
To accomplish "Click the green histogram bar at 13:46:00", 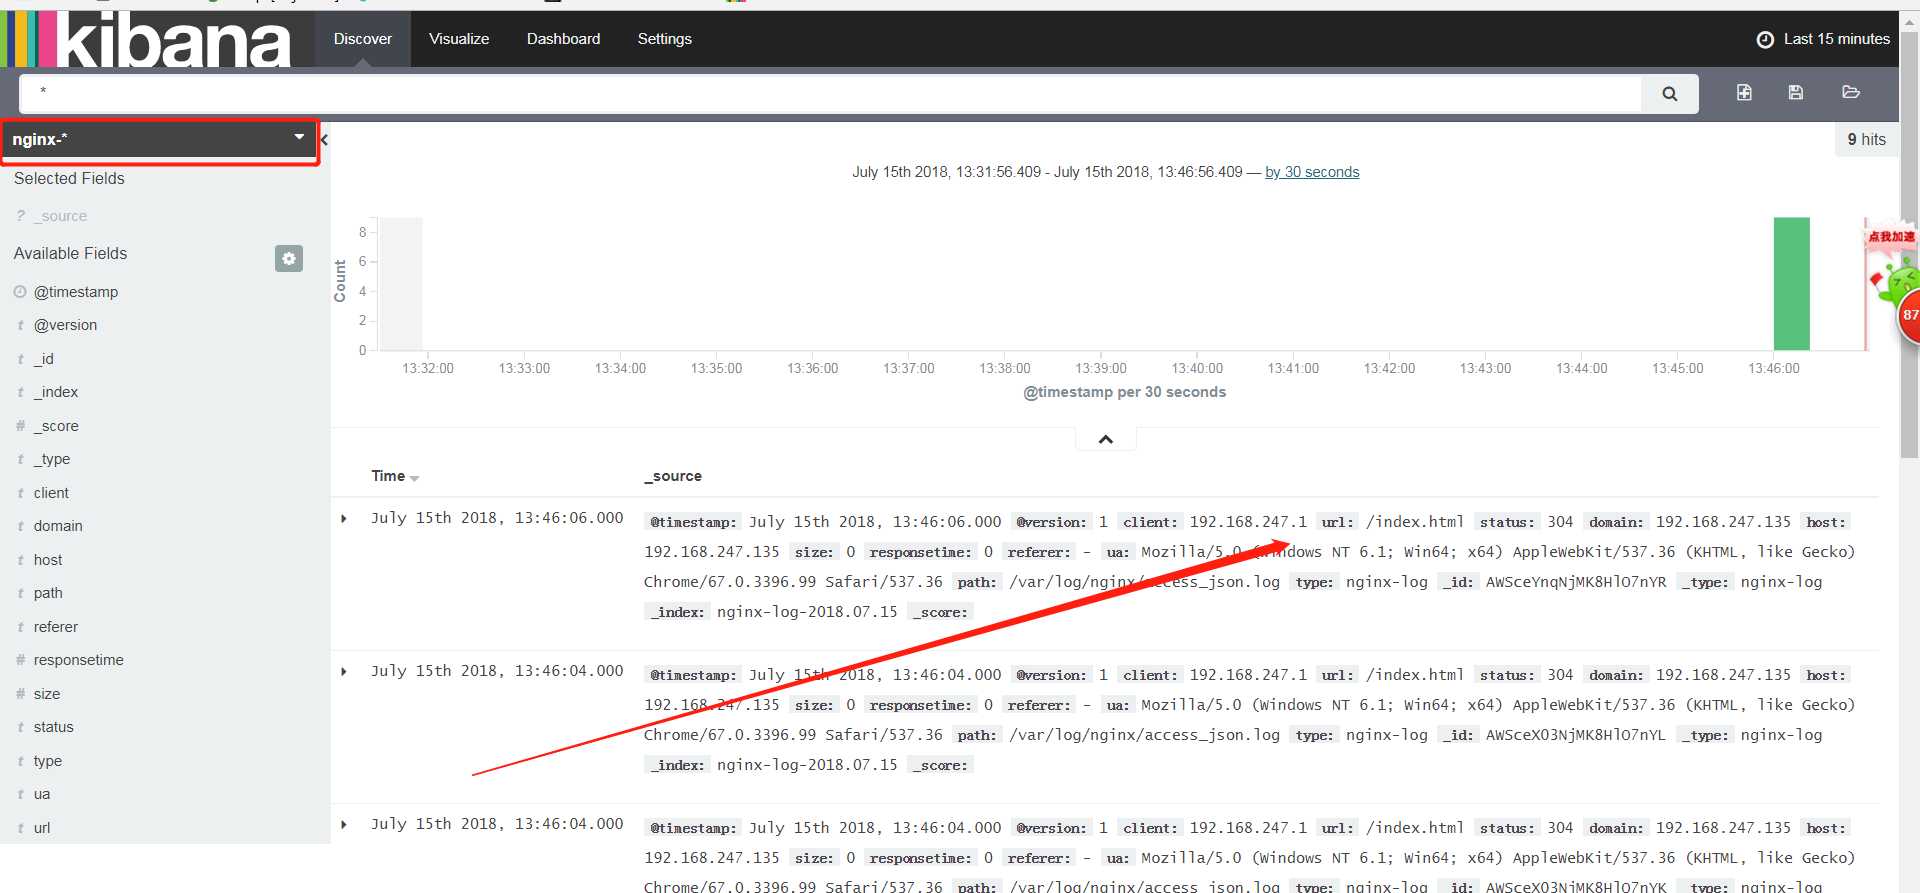I will click(1792, 284).
